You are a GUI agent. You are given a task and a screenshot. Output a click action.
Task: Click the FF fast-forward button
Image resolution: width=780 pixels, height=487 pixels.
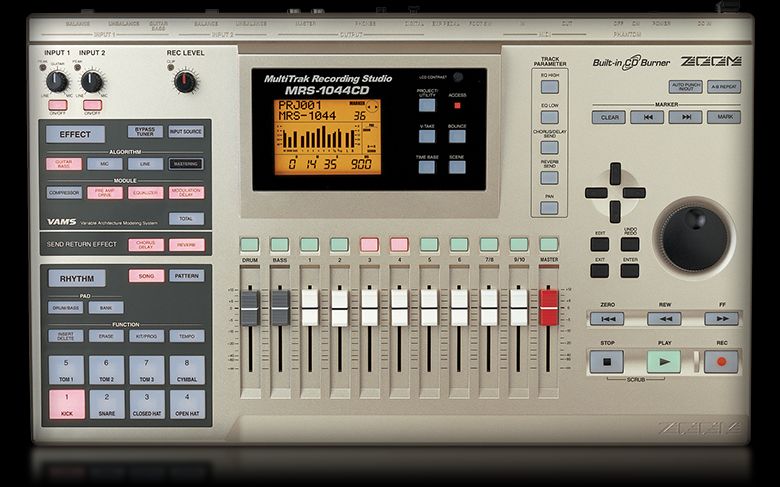[x=721, y=319]
